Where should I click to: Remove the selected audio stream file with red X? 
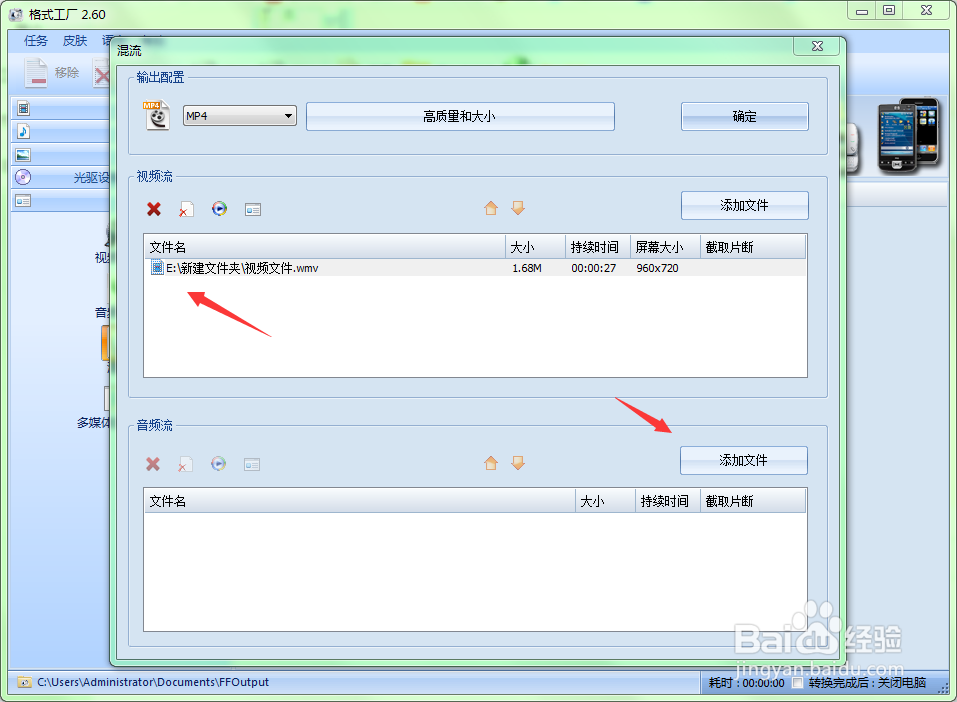point(153,464)
